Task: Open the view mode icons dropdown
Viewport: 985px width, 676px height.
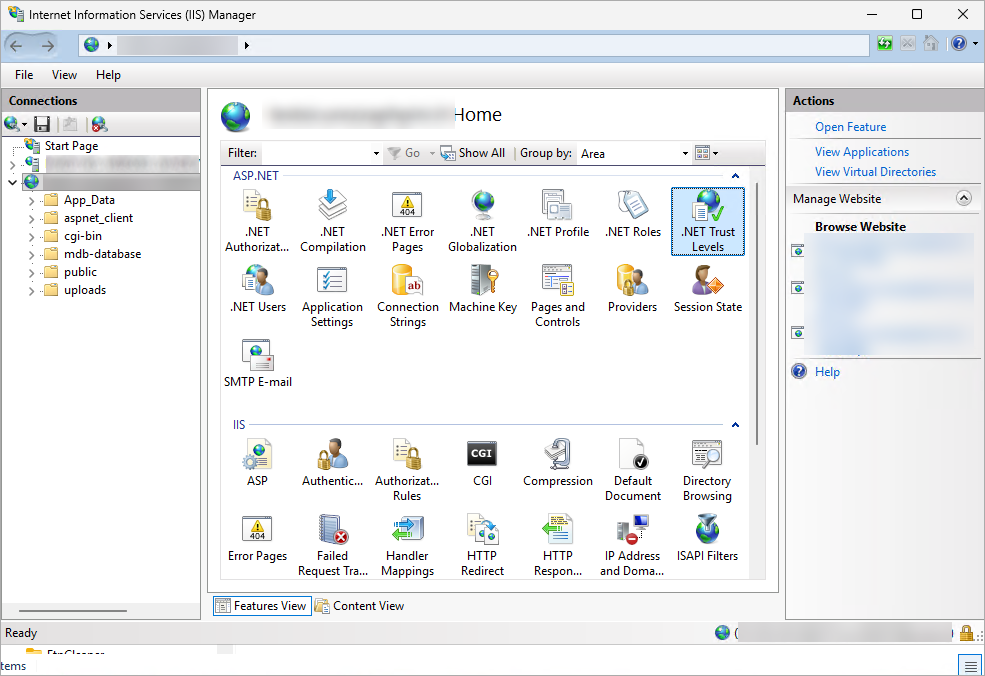Action: pos(707,153)
